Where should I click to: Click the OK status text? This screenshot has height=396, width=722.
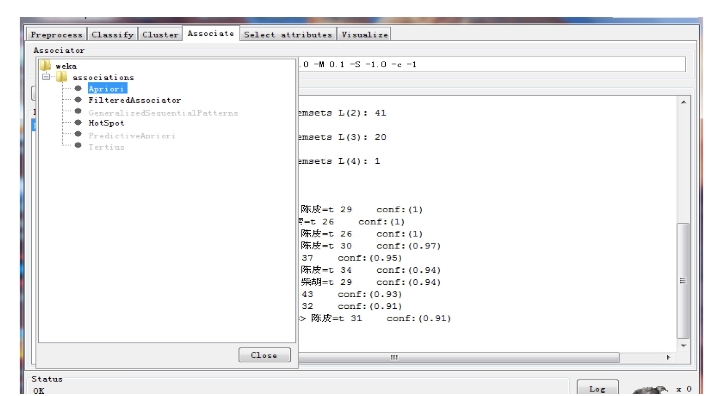click(39, 390)
